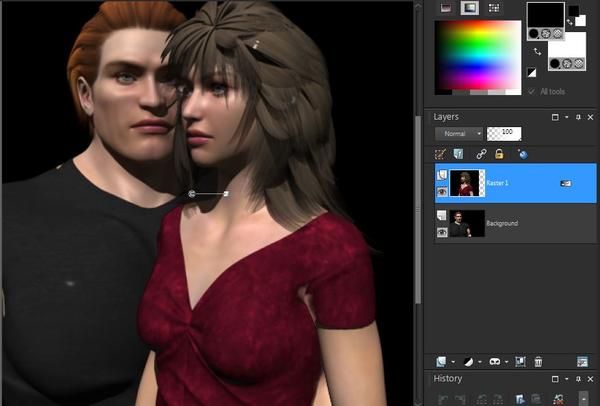Click the Layers panel title

(x=446, y=117)
